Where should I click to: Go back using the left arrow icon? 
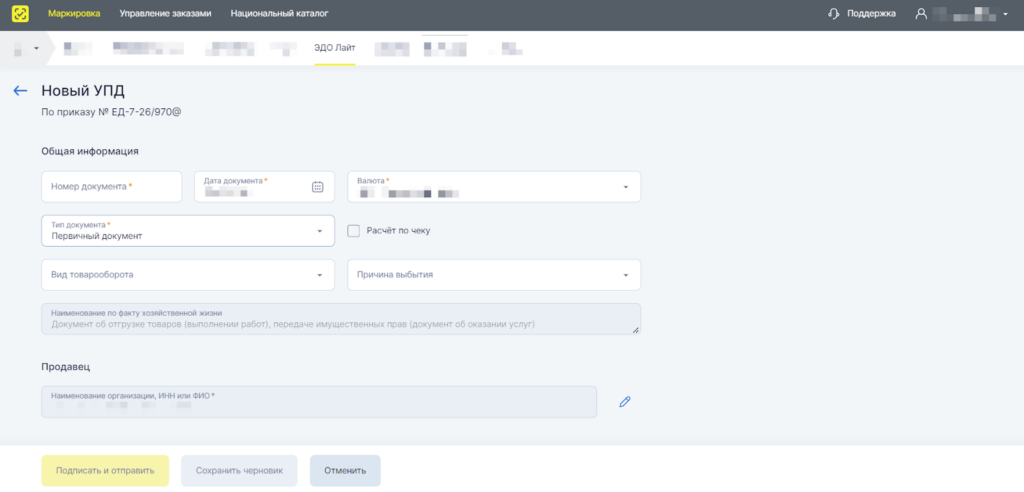coord(20,91)
